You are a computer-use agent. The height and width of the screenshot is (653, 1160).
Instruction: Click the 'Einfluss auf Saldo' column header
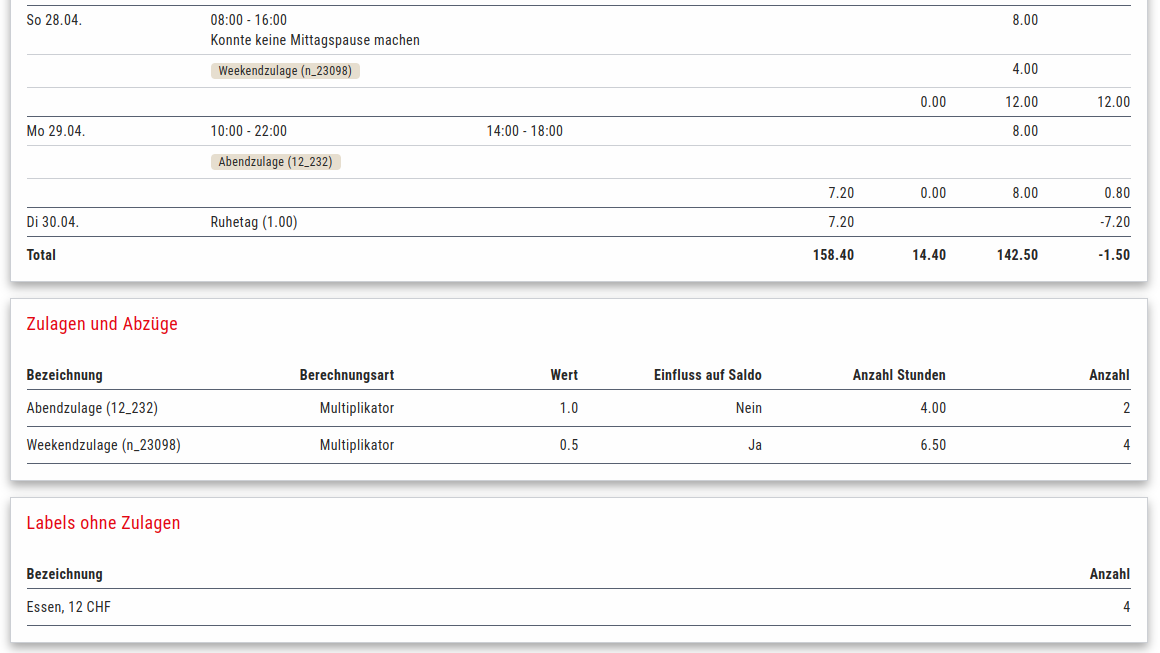[707, 375]
